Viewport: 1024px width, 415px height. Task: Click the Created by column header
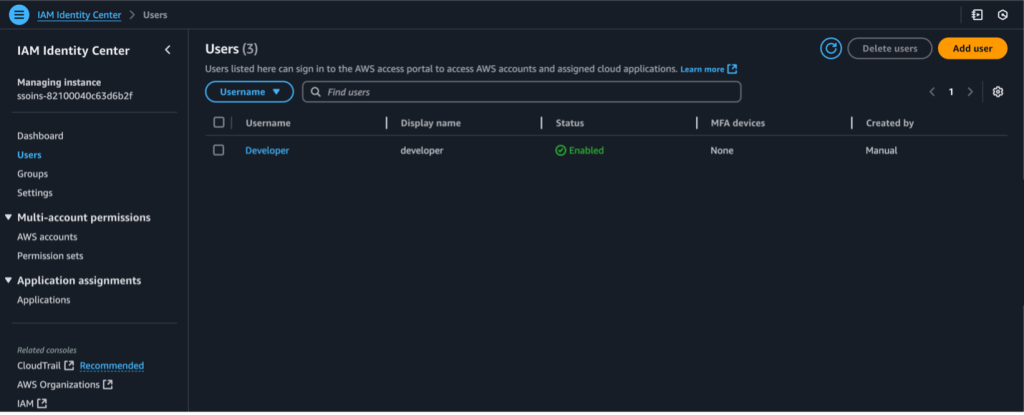(x=889, y=123)
